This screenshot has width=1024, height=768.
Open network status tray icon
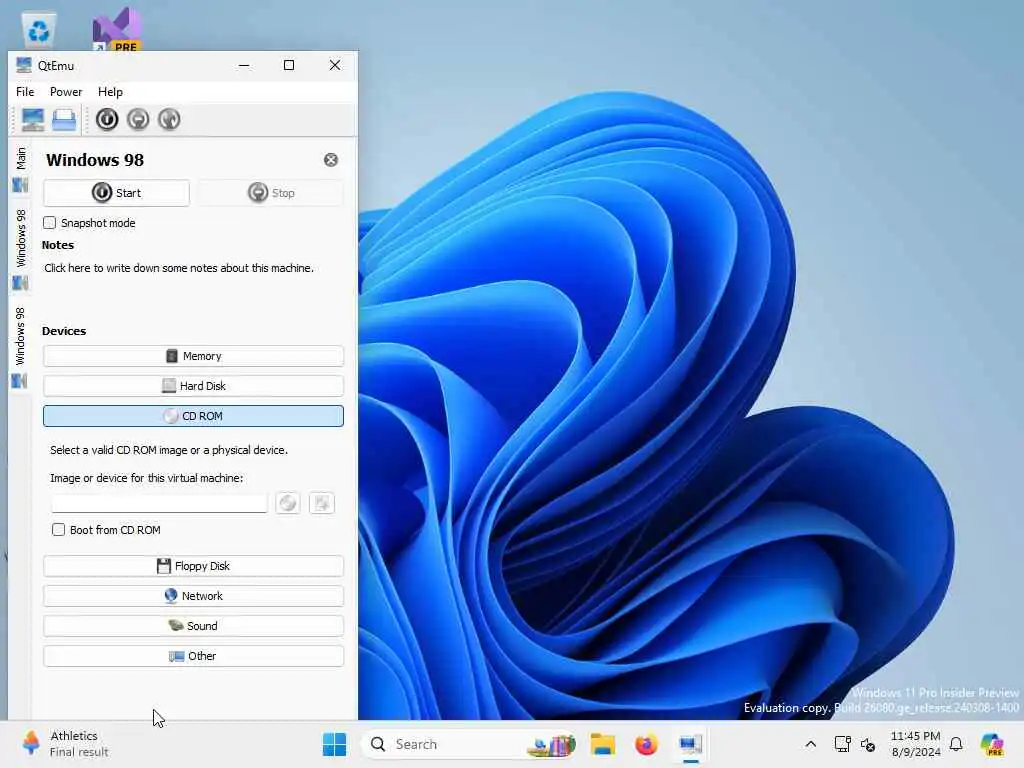pos(842,744)
